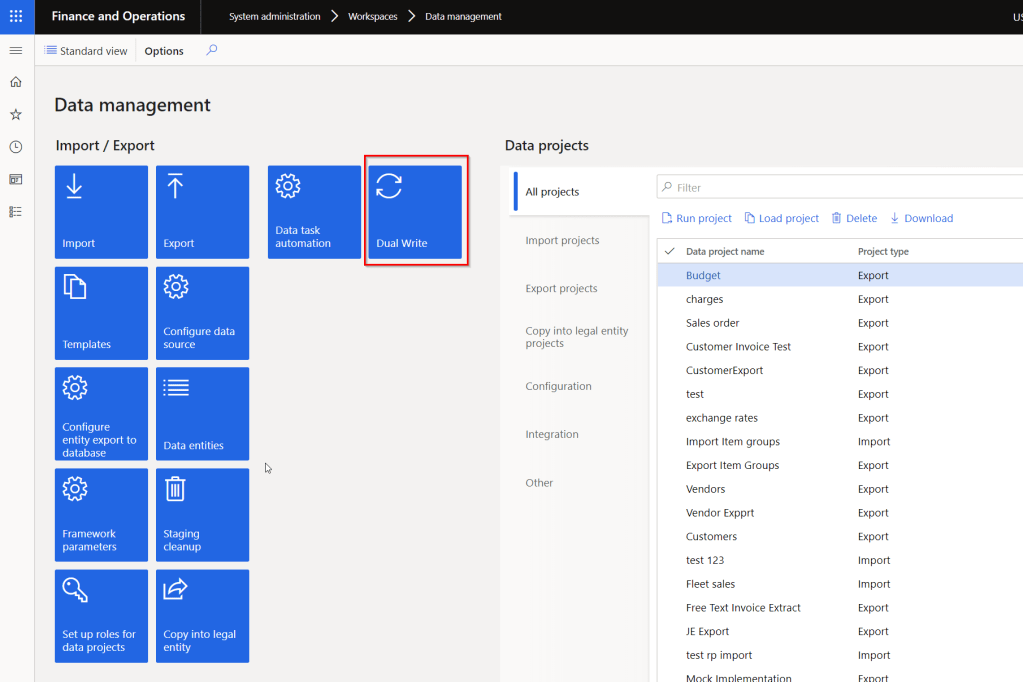This screenshot has height=682, width=1023.
Task: Open Favorites star in sidebar
Action: point(16,115)
